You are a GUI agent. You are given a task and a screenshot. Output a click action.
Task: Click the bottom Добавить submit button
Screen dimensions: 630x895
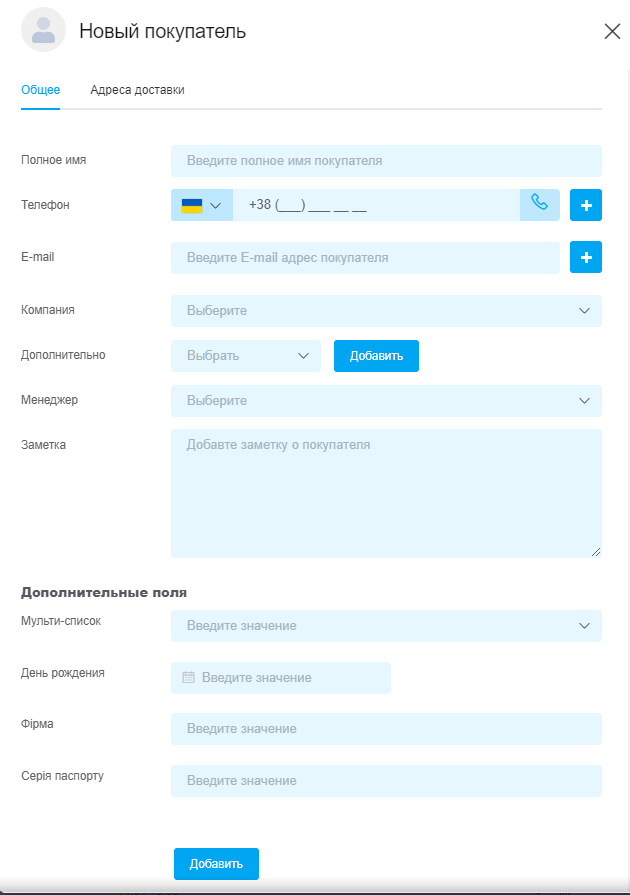pos(216,864)
